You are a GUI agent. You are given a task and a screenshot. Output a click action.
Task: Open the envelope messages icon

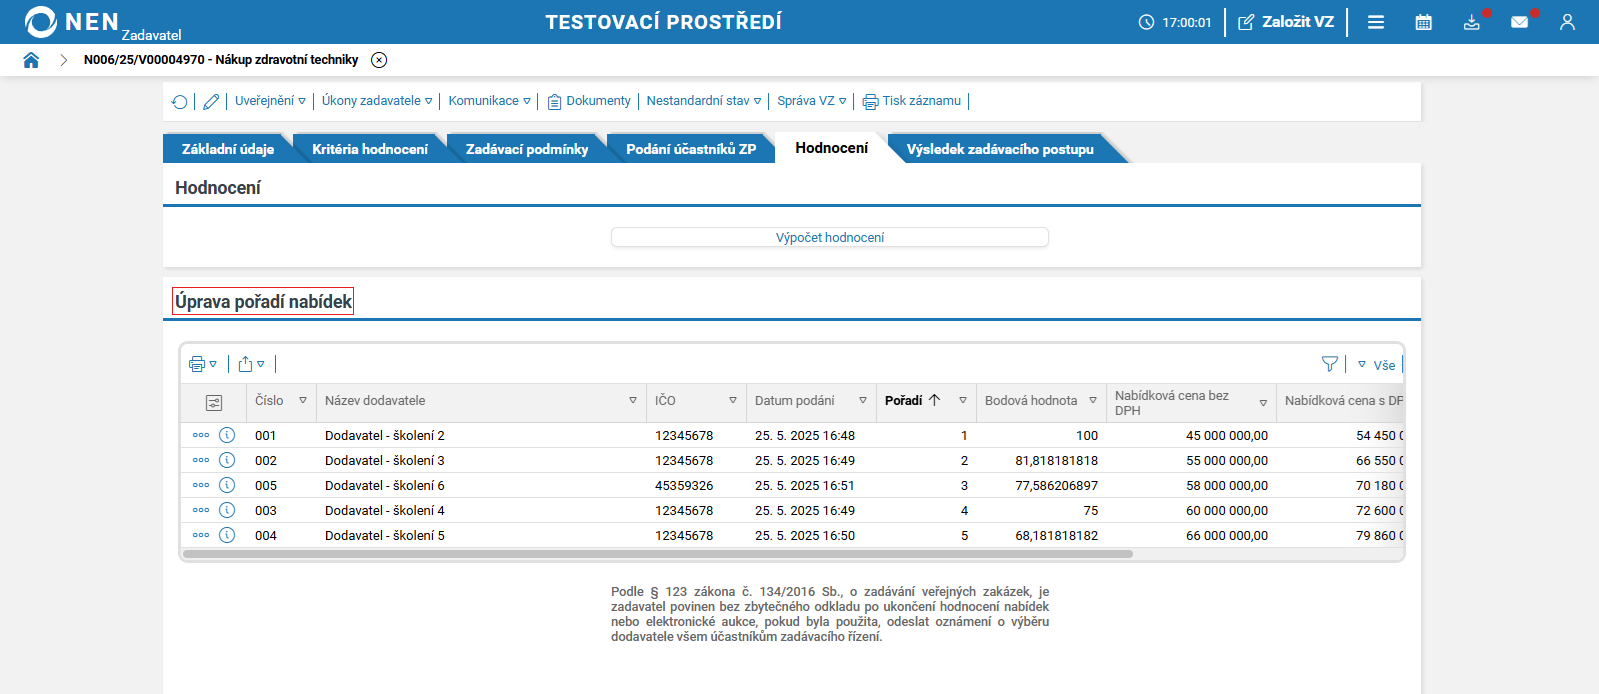1519,22
